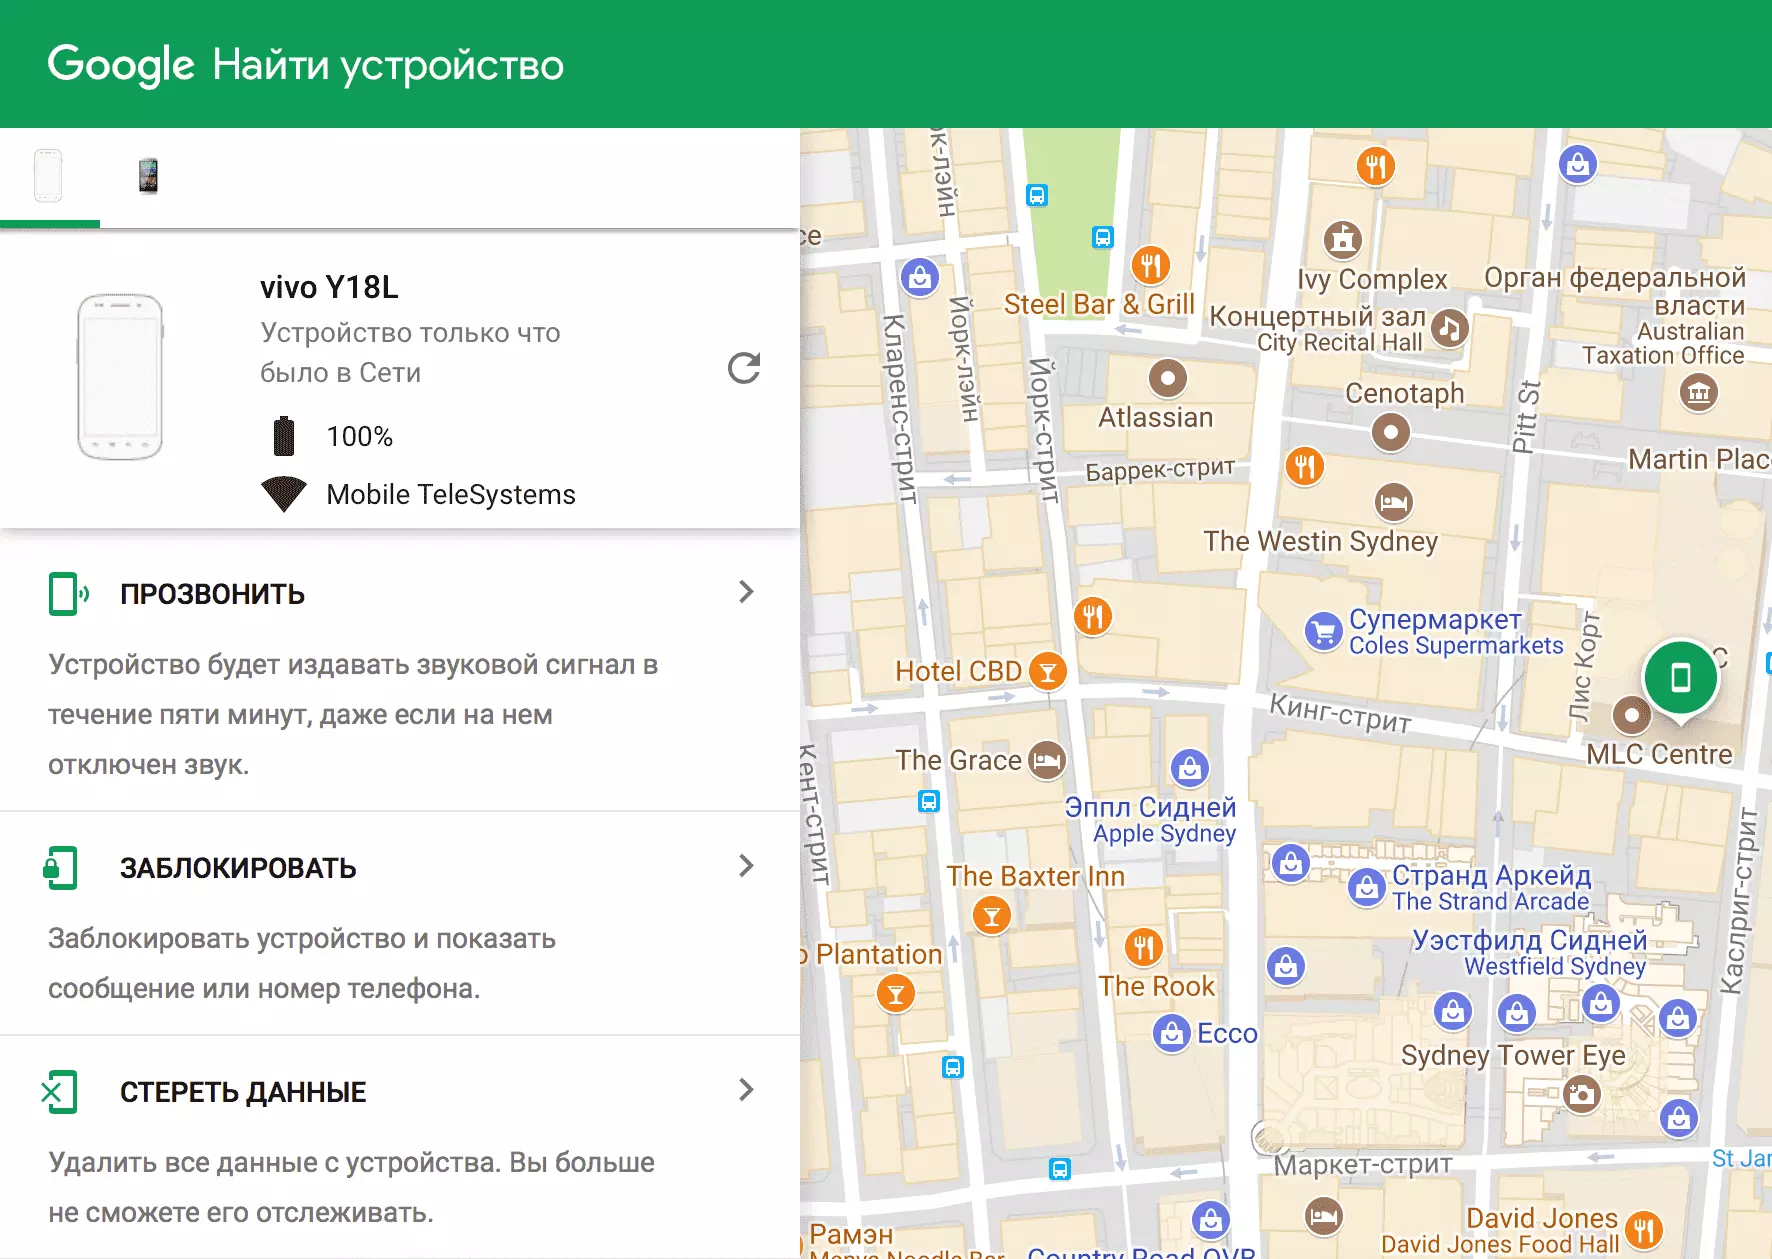
Task: Click the СТЕРЕТЬ ДАННЫЕ erase icon
Action: (x=59, y=1091)
